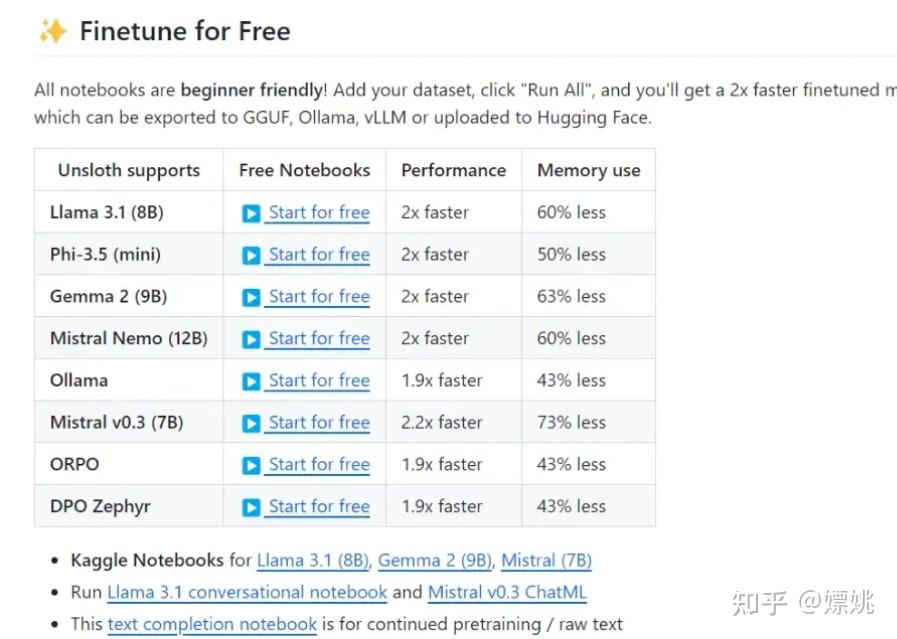Follow the Mistral v0.3 ChatML link
Screen dimensions: 897x639
(507, 592)
